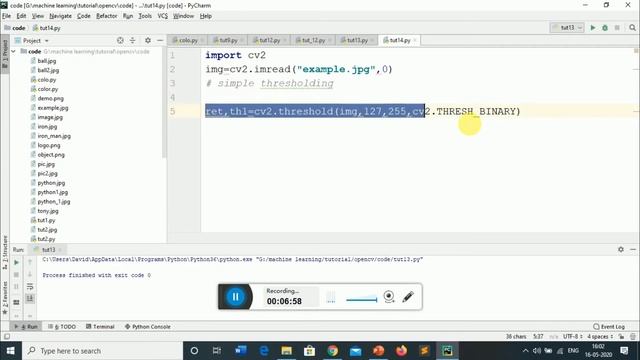Switch to the tut_12.py editor tab
This screenshot has width=640, height=360.
pyautogui.click(x=313, y=40)
